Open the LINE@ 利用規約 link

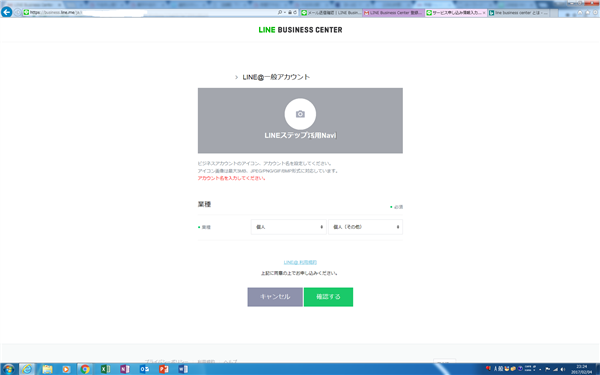[300, 262]
